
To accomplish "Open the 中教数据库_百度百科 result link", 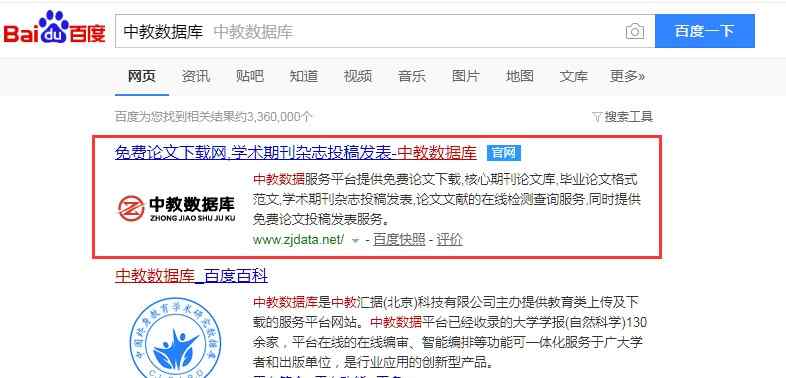I will coord(191,276).
